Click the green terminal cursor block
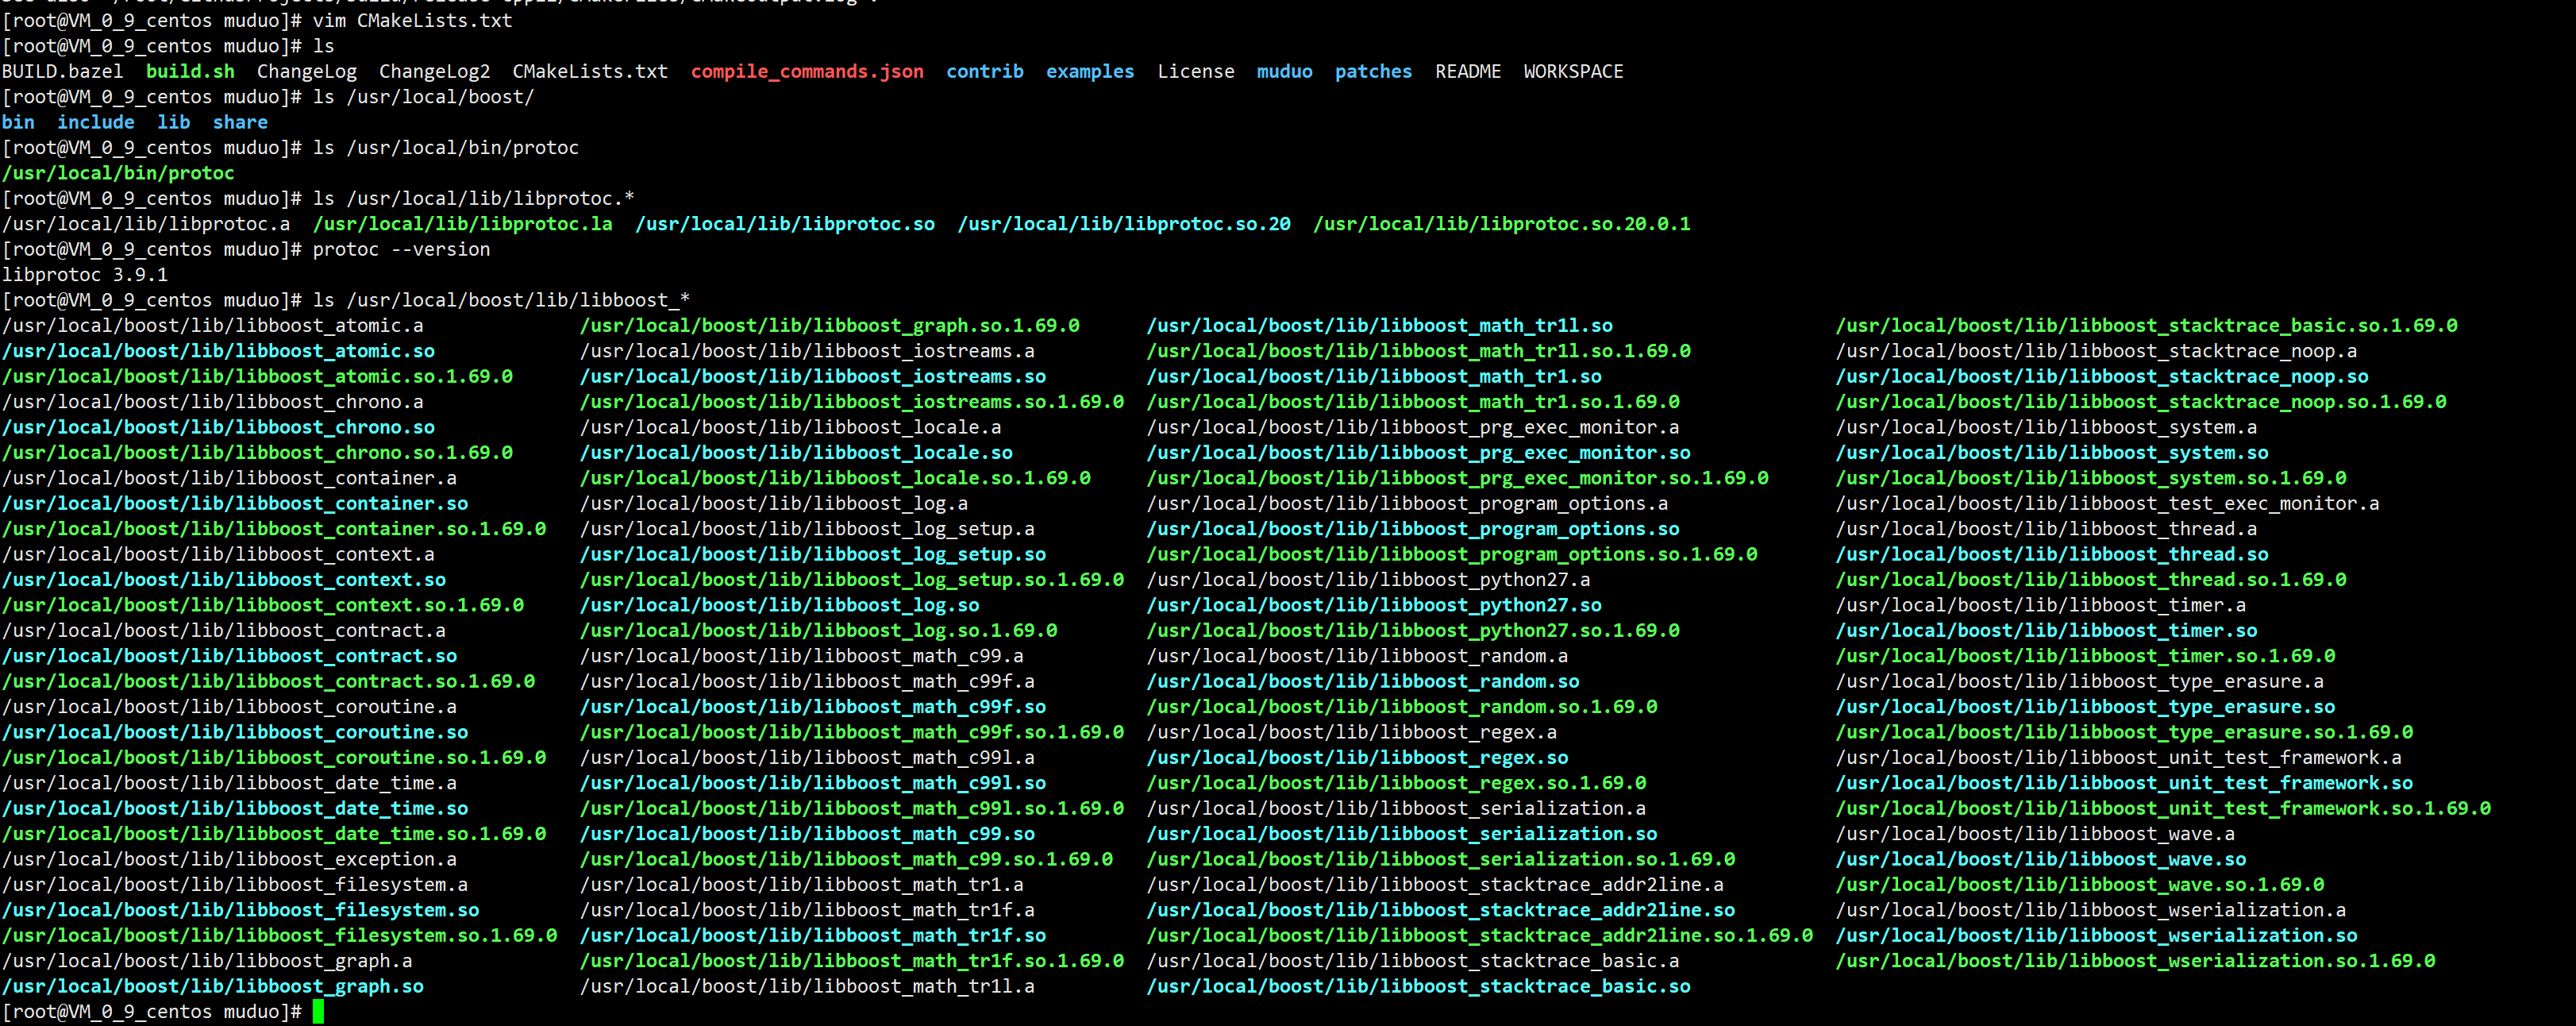2576x1026 pixels. [x=318, y=1011]
